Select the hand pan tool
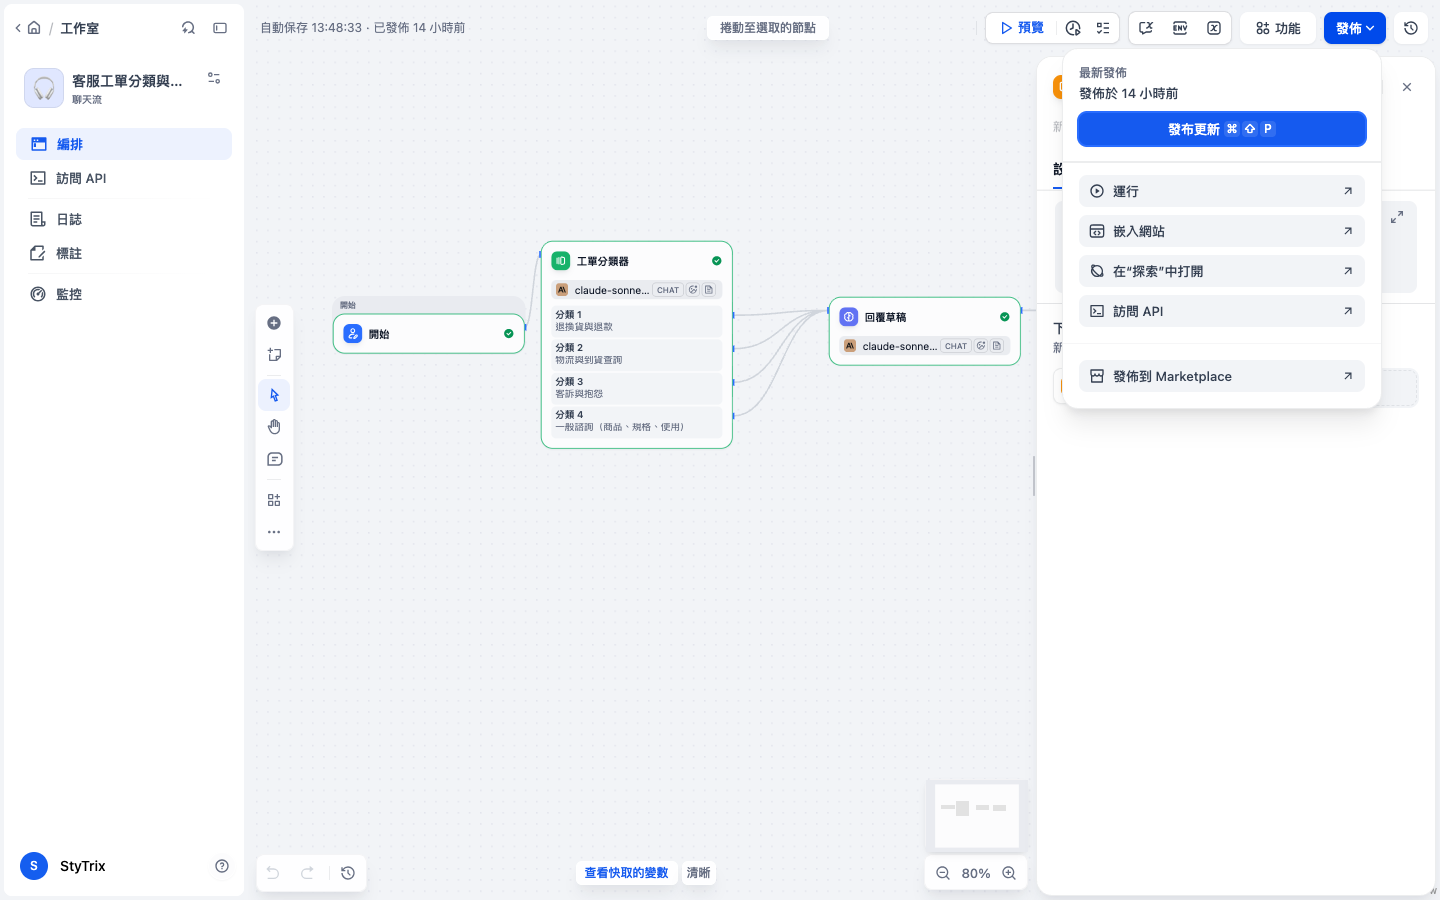The image size is (1440, 900). (x=274, y=427)
